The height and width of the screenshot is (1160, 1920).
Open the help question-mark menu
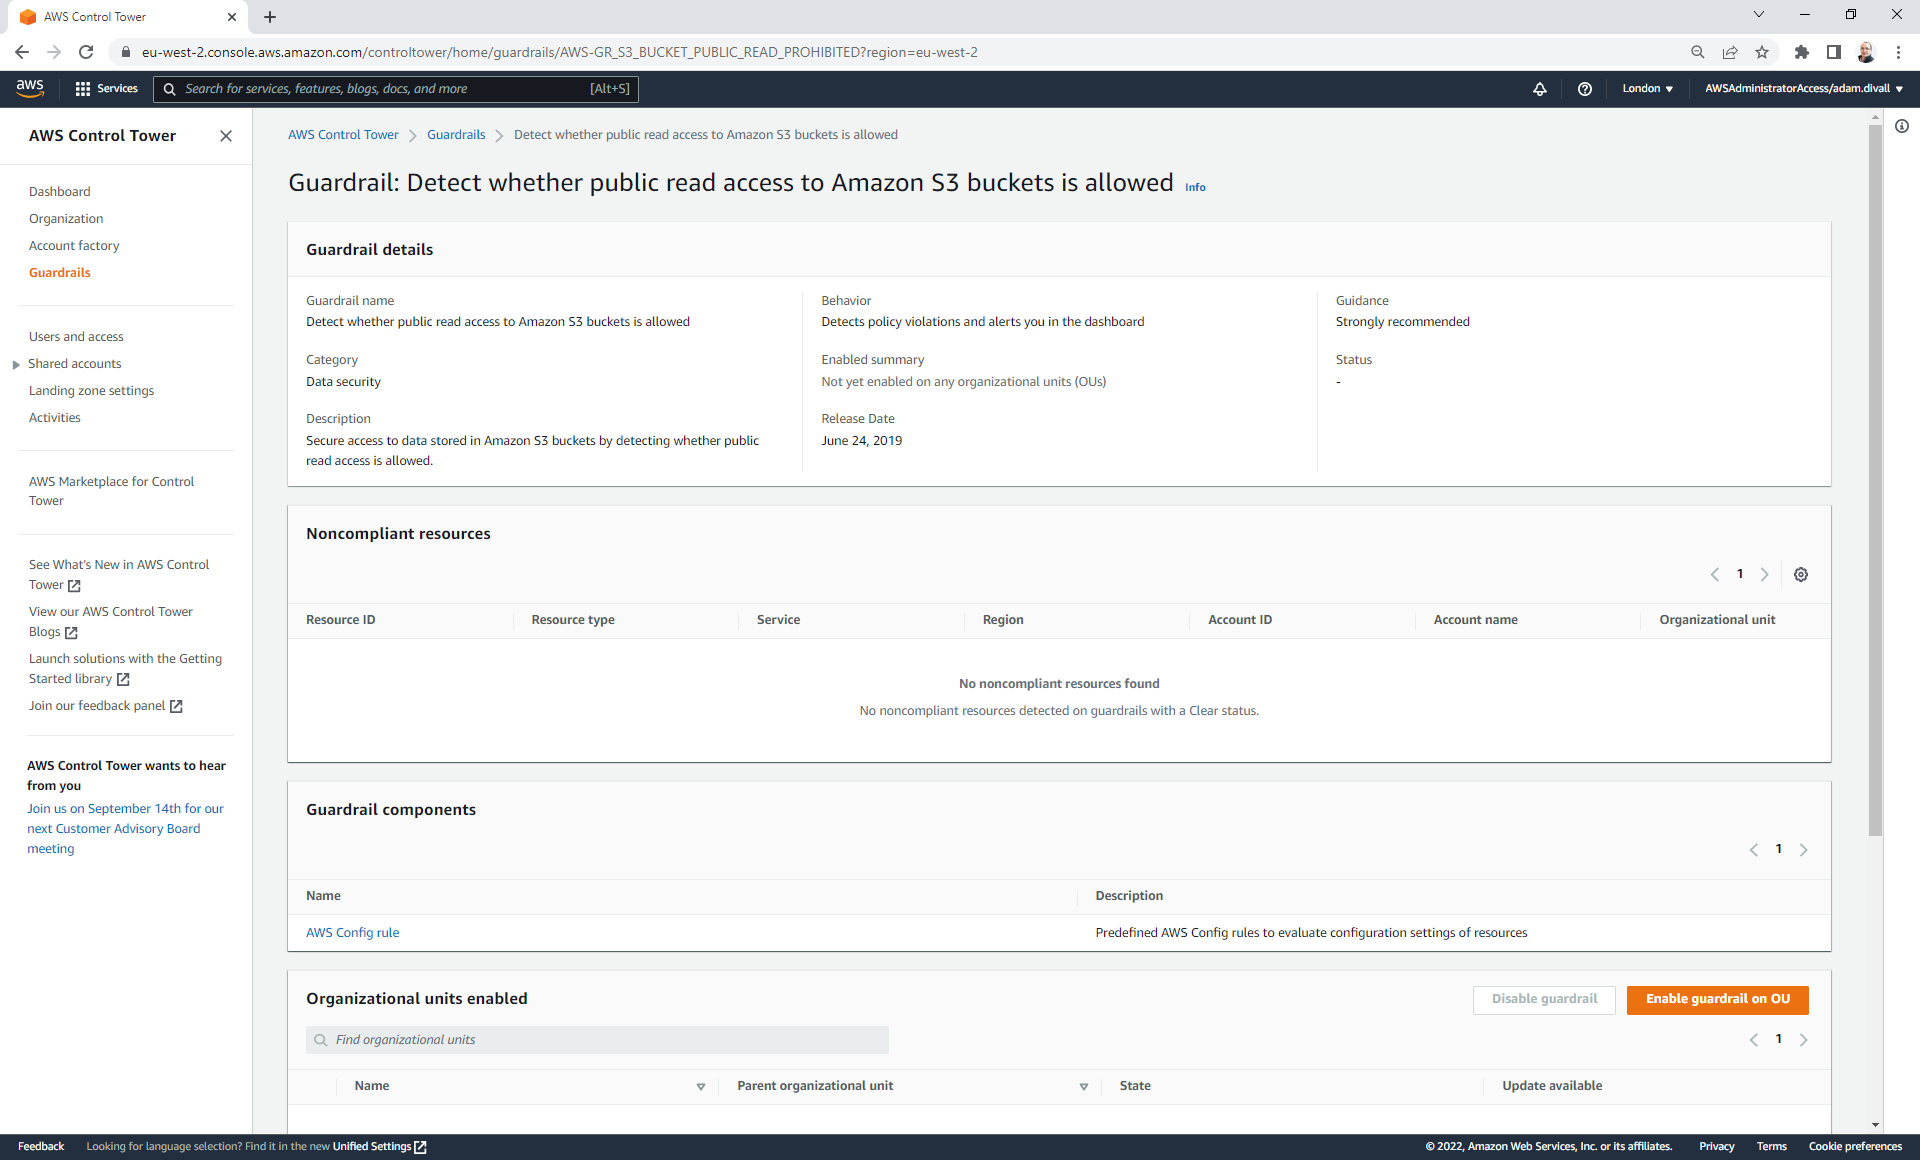tap(1585, 89)
